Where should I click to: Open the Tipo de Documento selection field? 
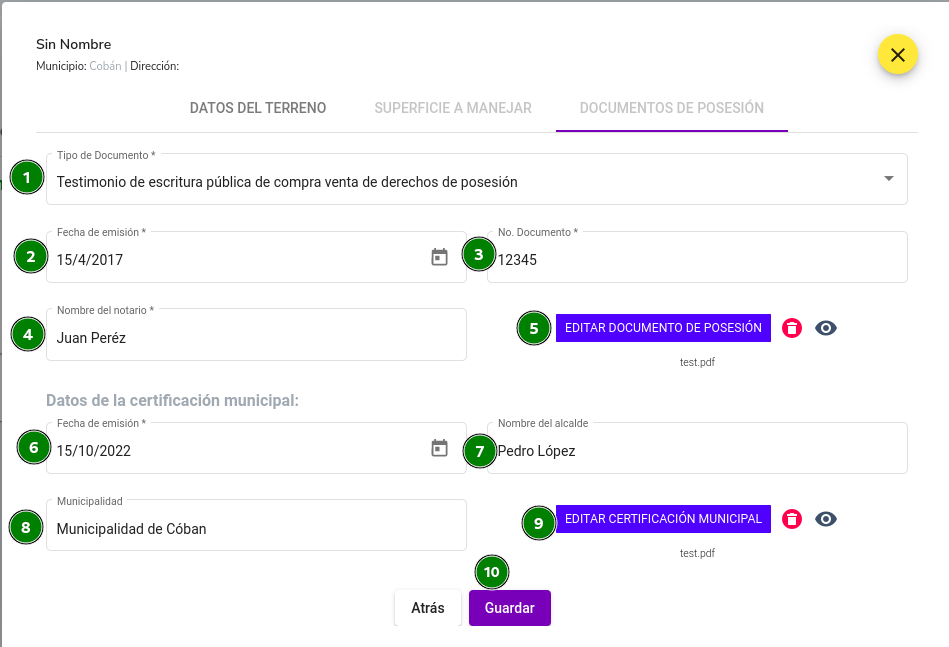[477, 179]
